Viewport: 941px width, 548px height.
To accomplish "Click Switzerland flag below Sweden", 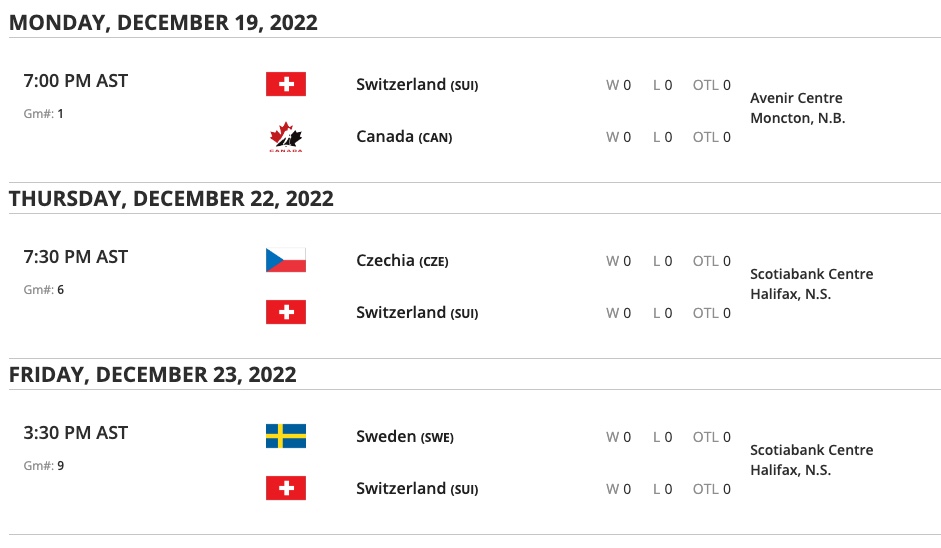I will point(285,488).
